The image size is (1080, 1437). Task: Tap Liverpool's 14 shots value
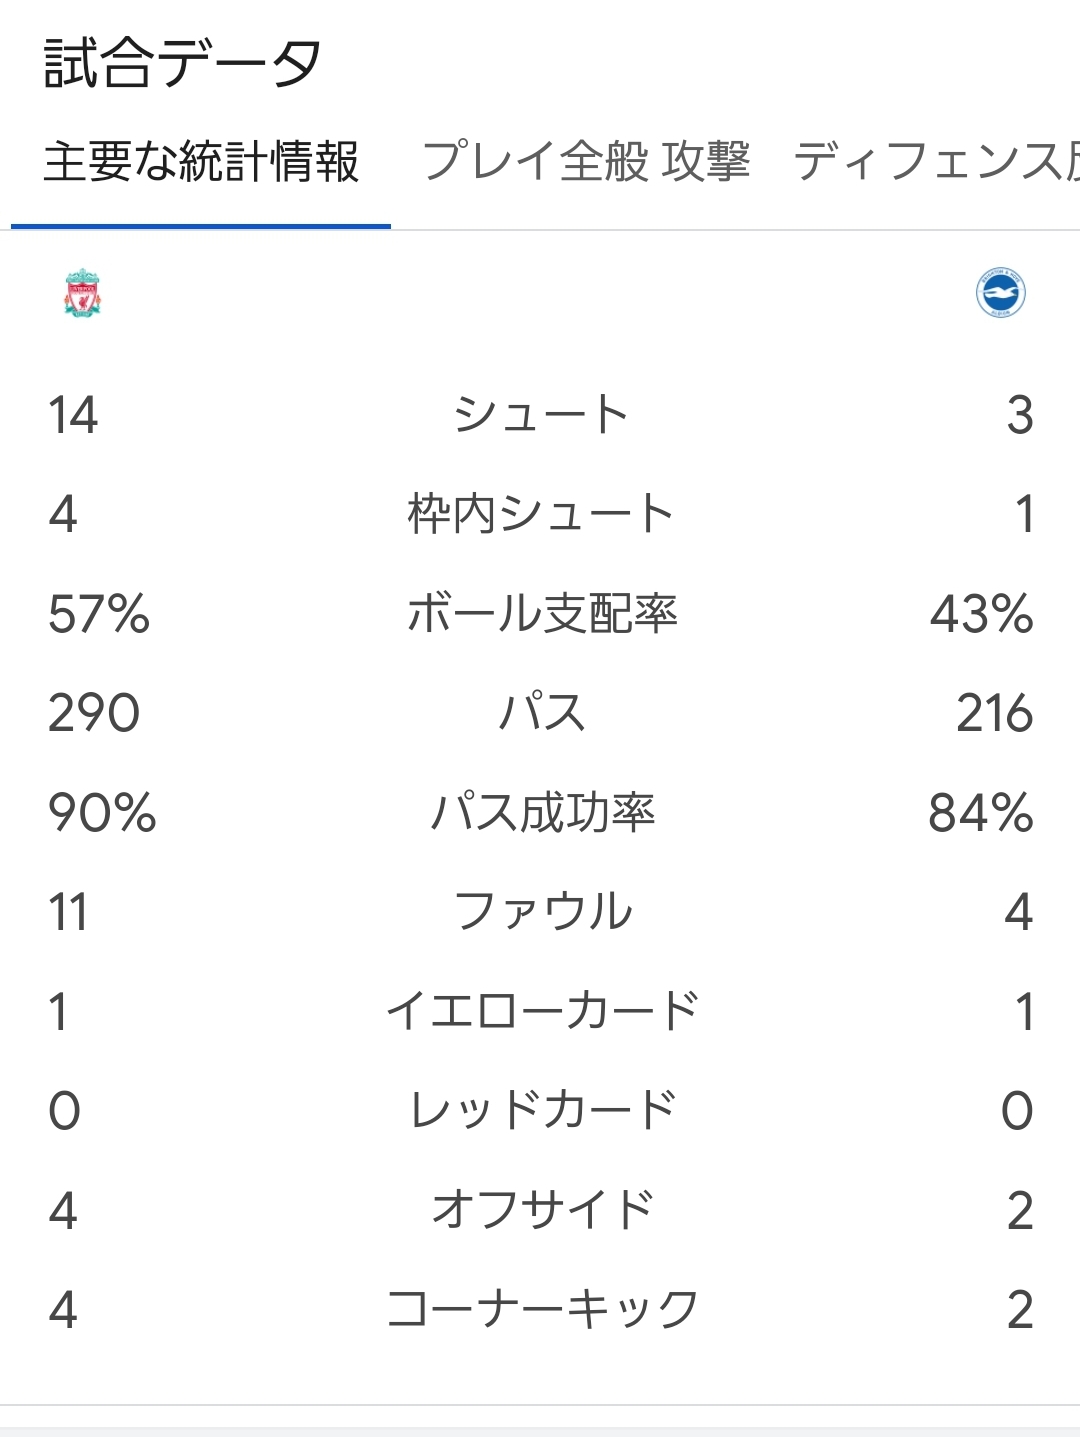(73, 415)
